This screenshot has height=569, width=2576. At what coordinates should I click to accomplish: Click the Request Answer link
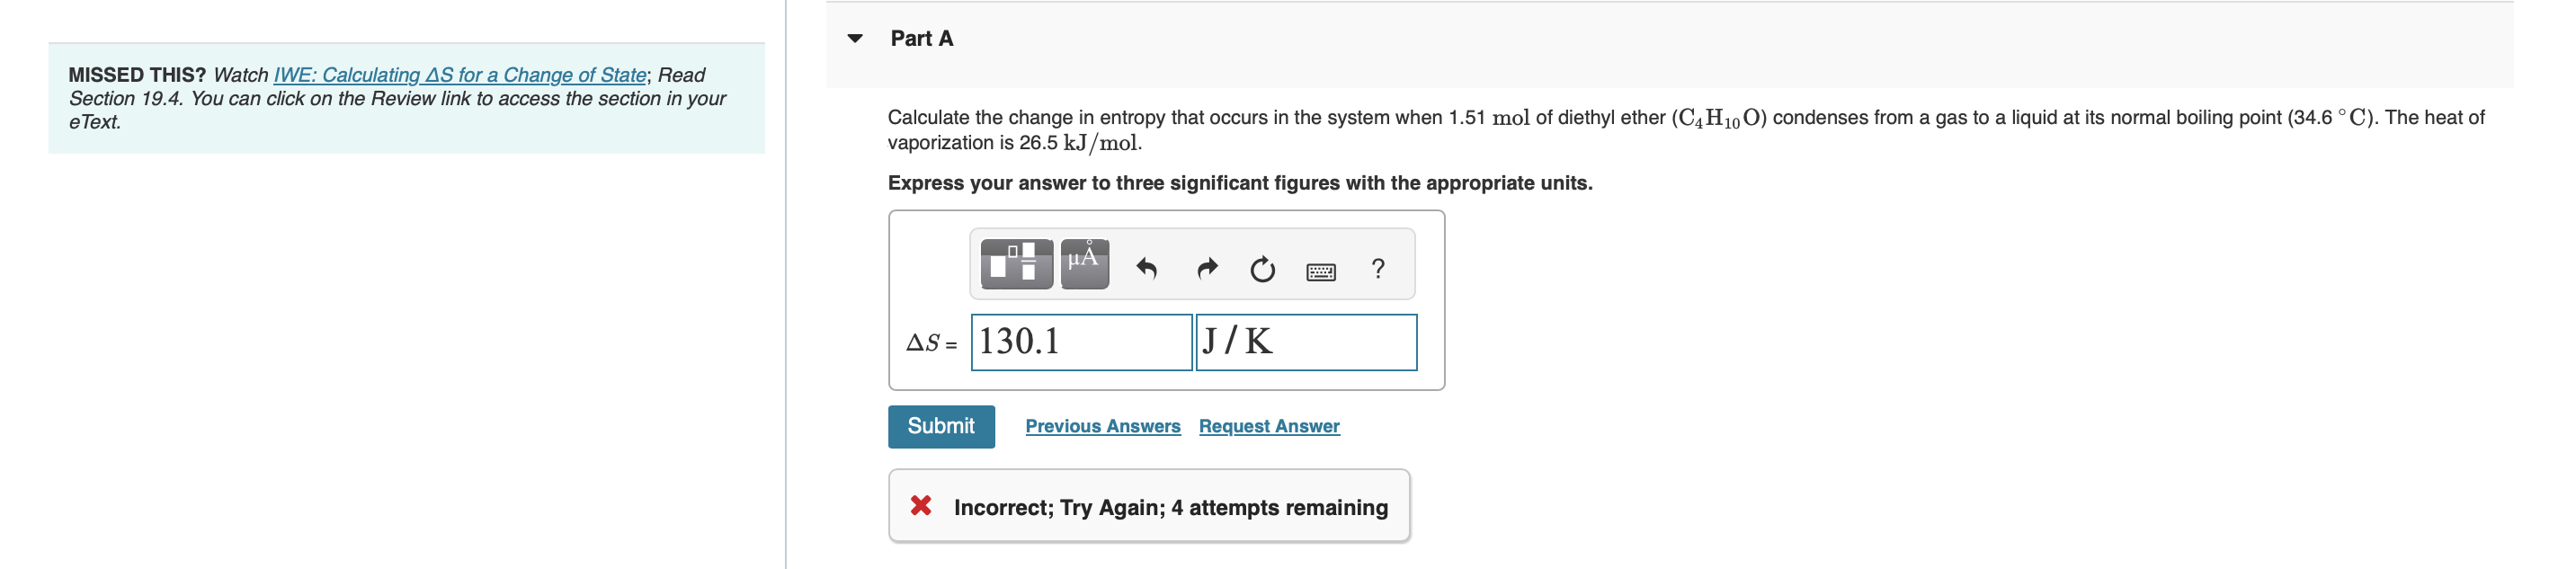[1268, 426]
